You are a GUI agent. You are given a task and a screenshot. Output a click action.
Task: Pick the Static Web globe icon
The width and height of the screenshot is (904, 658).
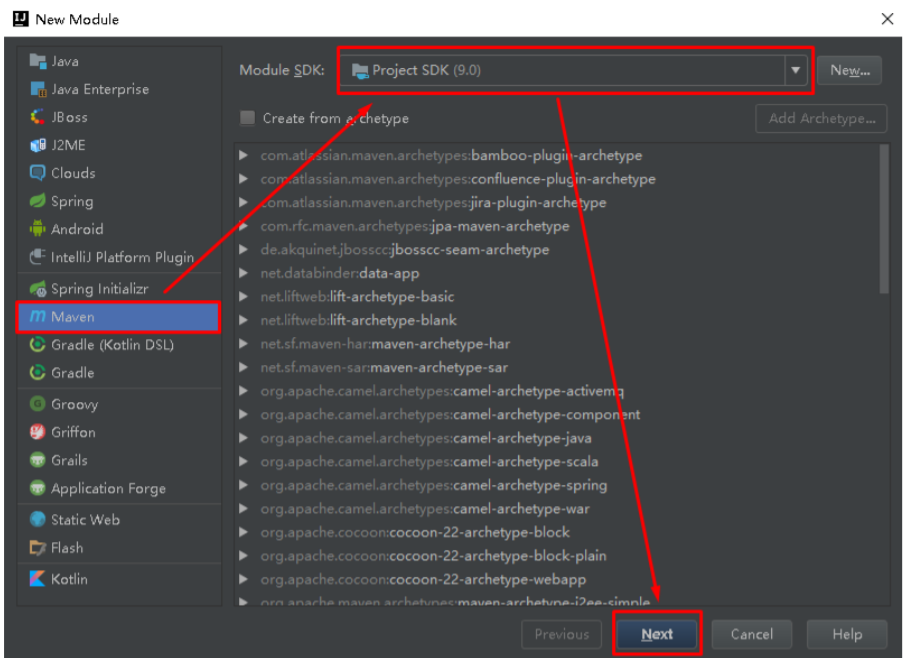pyautogui.click(x=37, y=520)
